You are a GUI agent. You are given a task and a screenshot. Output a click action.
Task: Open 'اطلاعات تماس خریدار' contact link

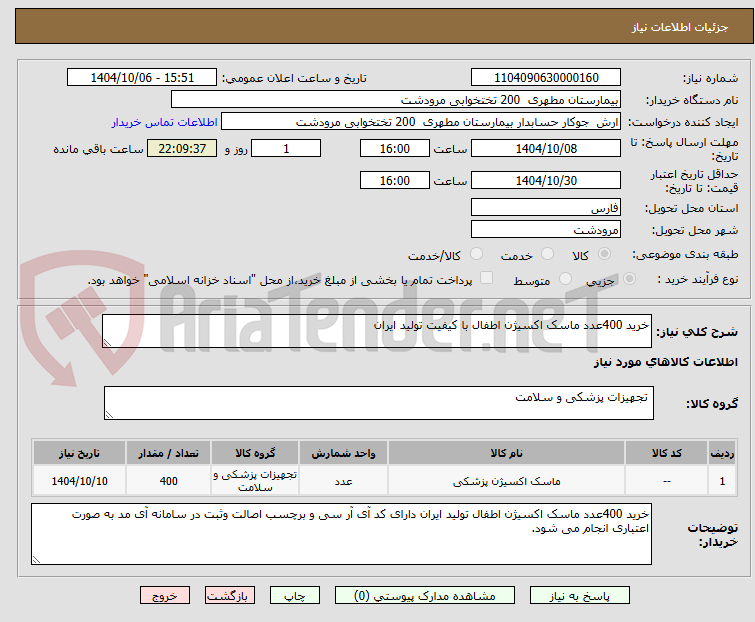[165, 122]
